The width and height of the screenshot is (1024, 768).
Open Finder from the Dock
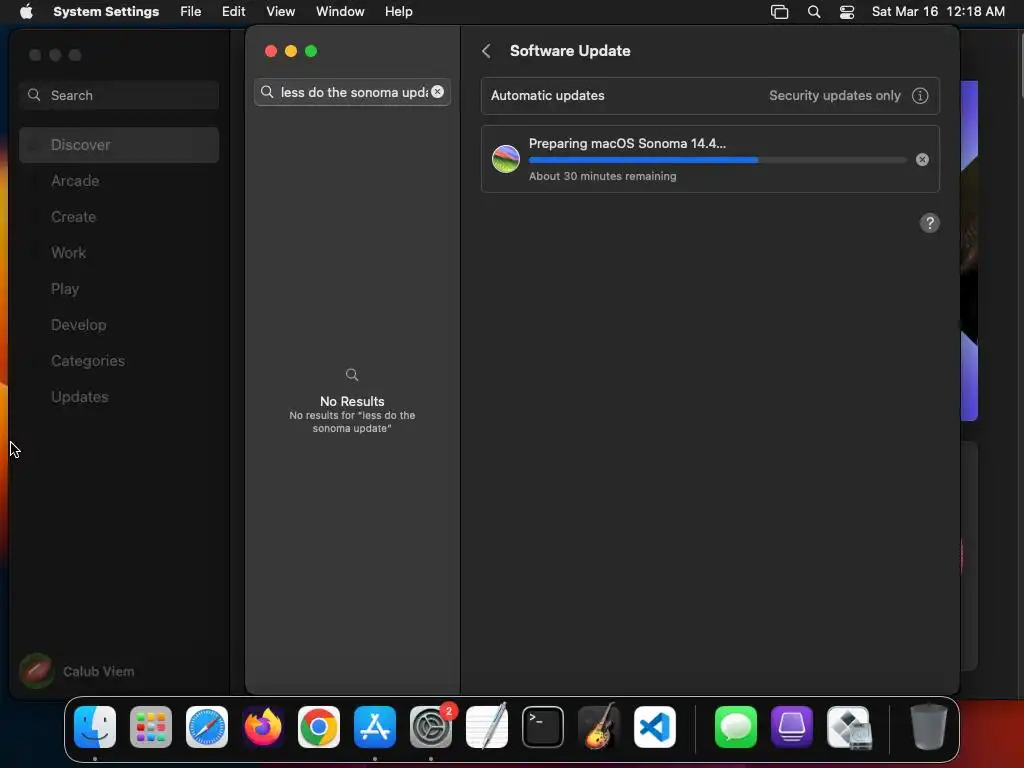[x=95, y=727]
